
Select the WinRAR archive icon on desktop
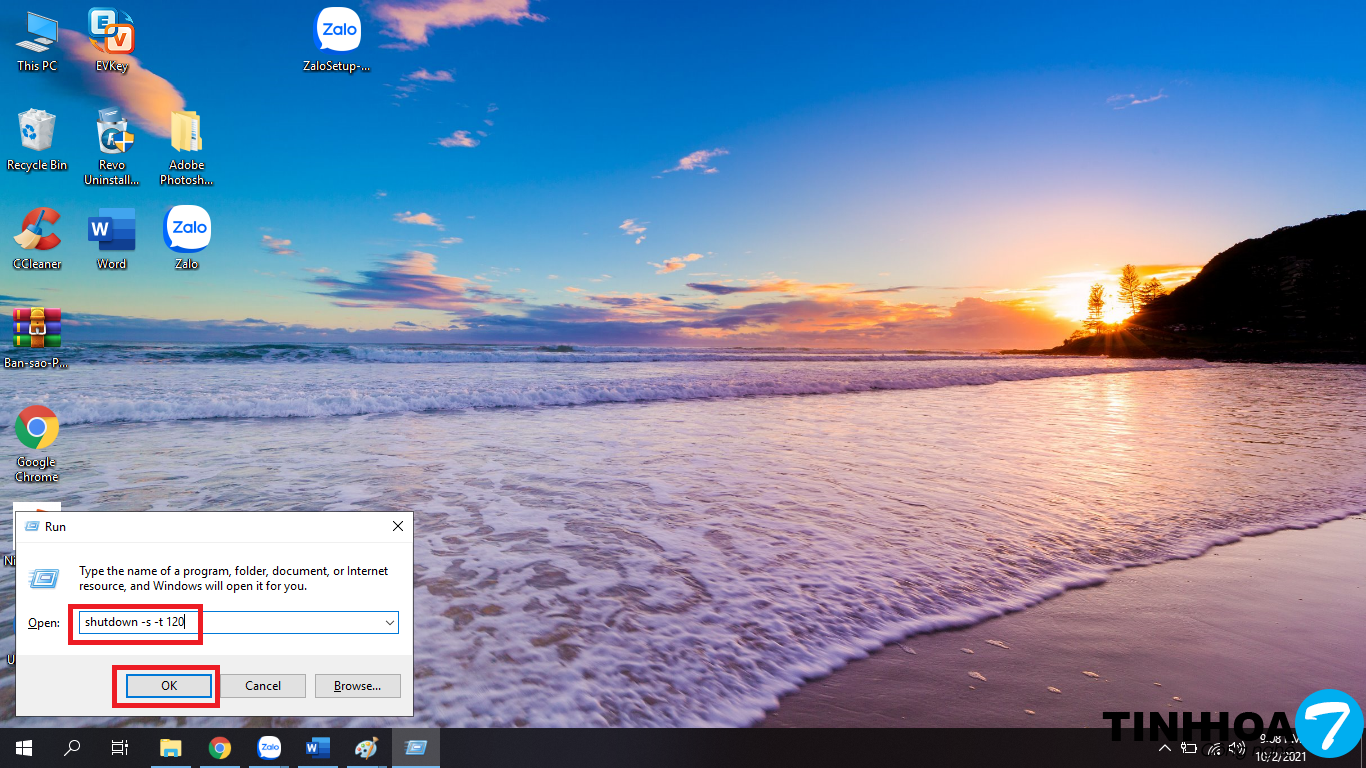coord(37,329)
